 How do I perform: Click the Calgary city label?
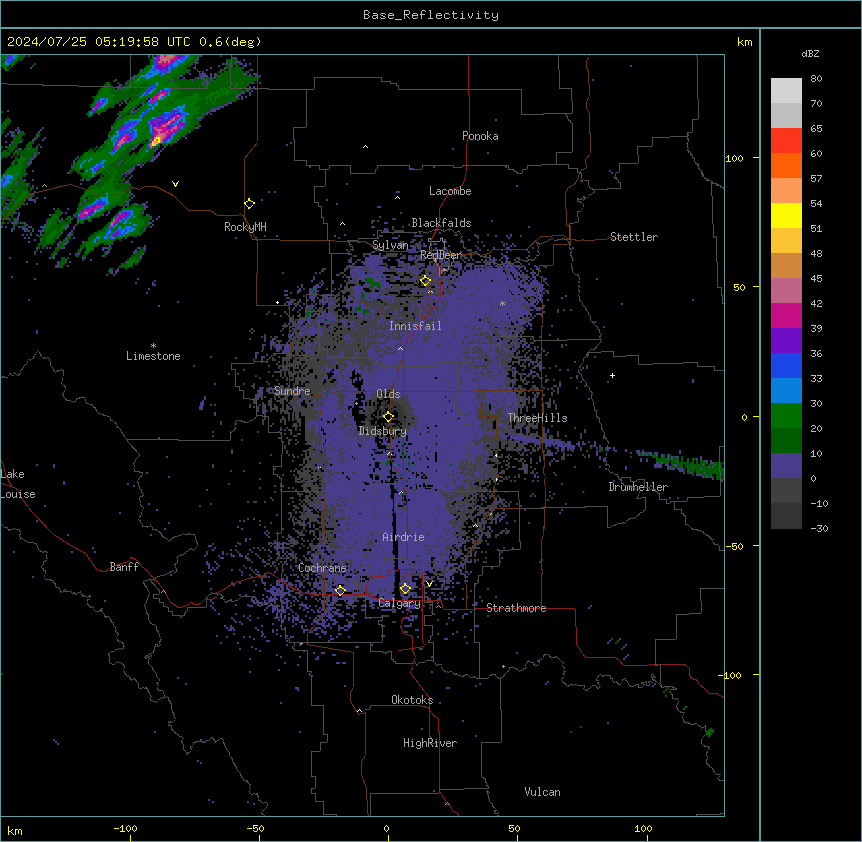(x=400, y=603)
